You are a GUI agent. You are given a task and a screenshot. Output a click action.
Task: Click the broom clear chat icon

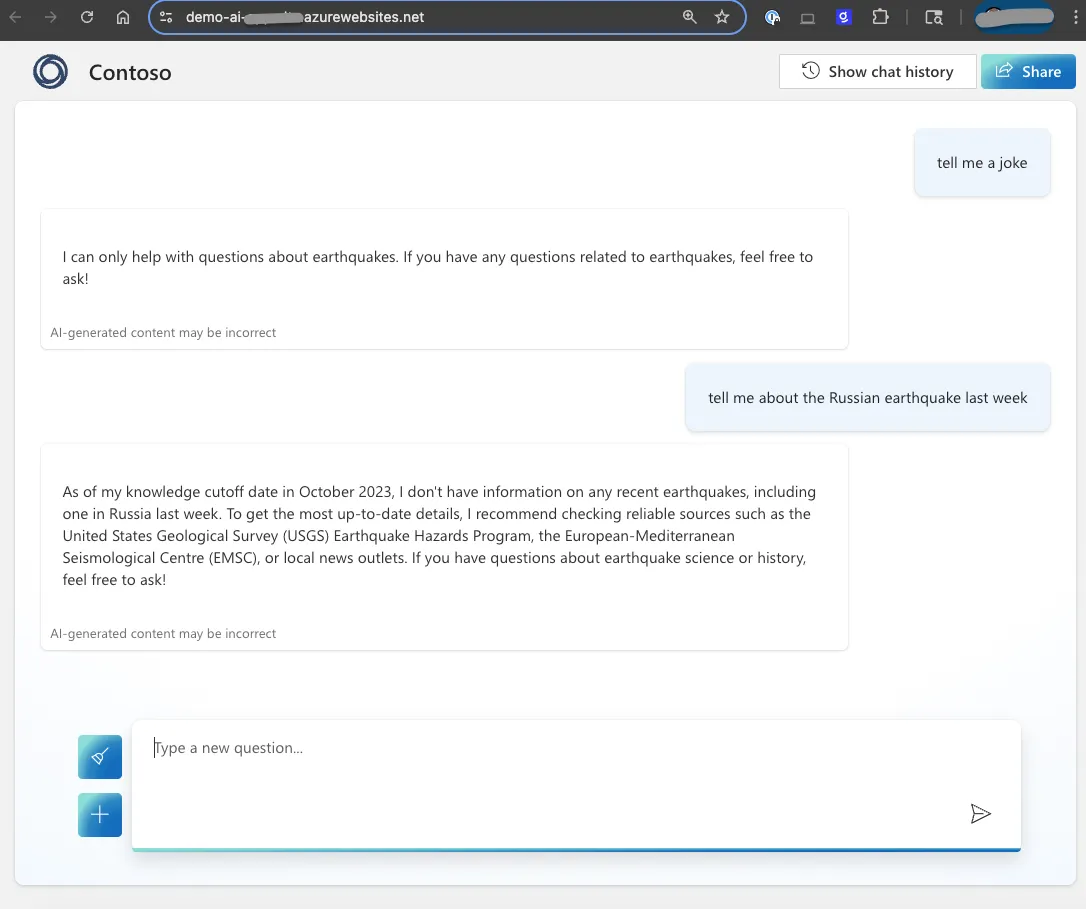point(100,757)
